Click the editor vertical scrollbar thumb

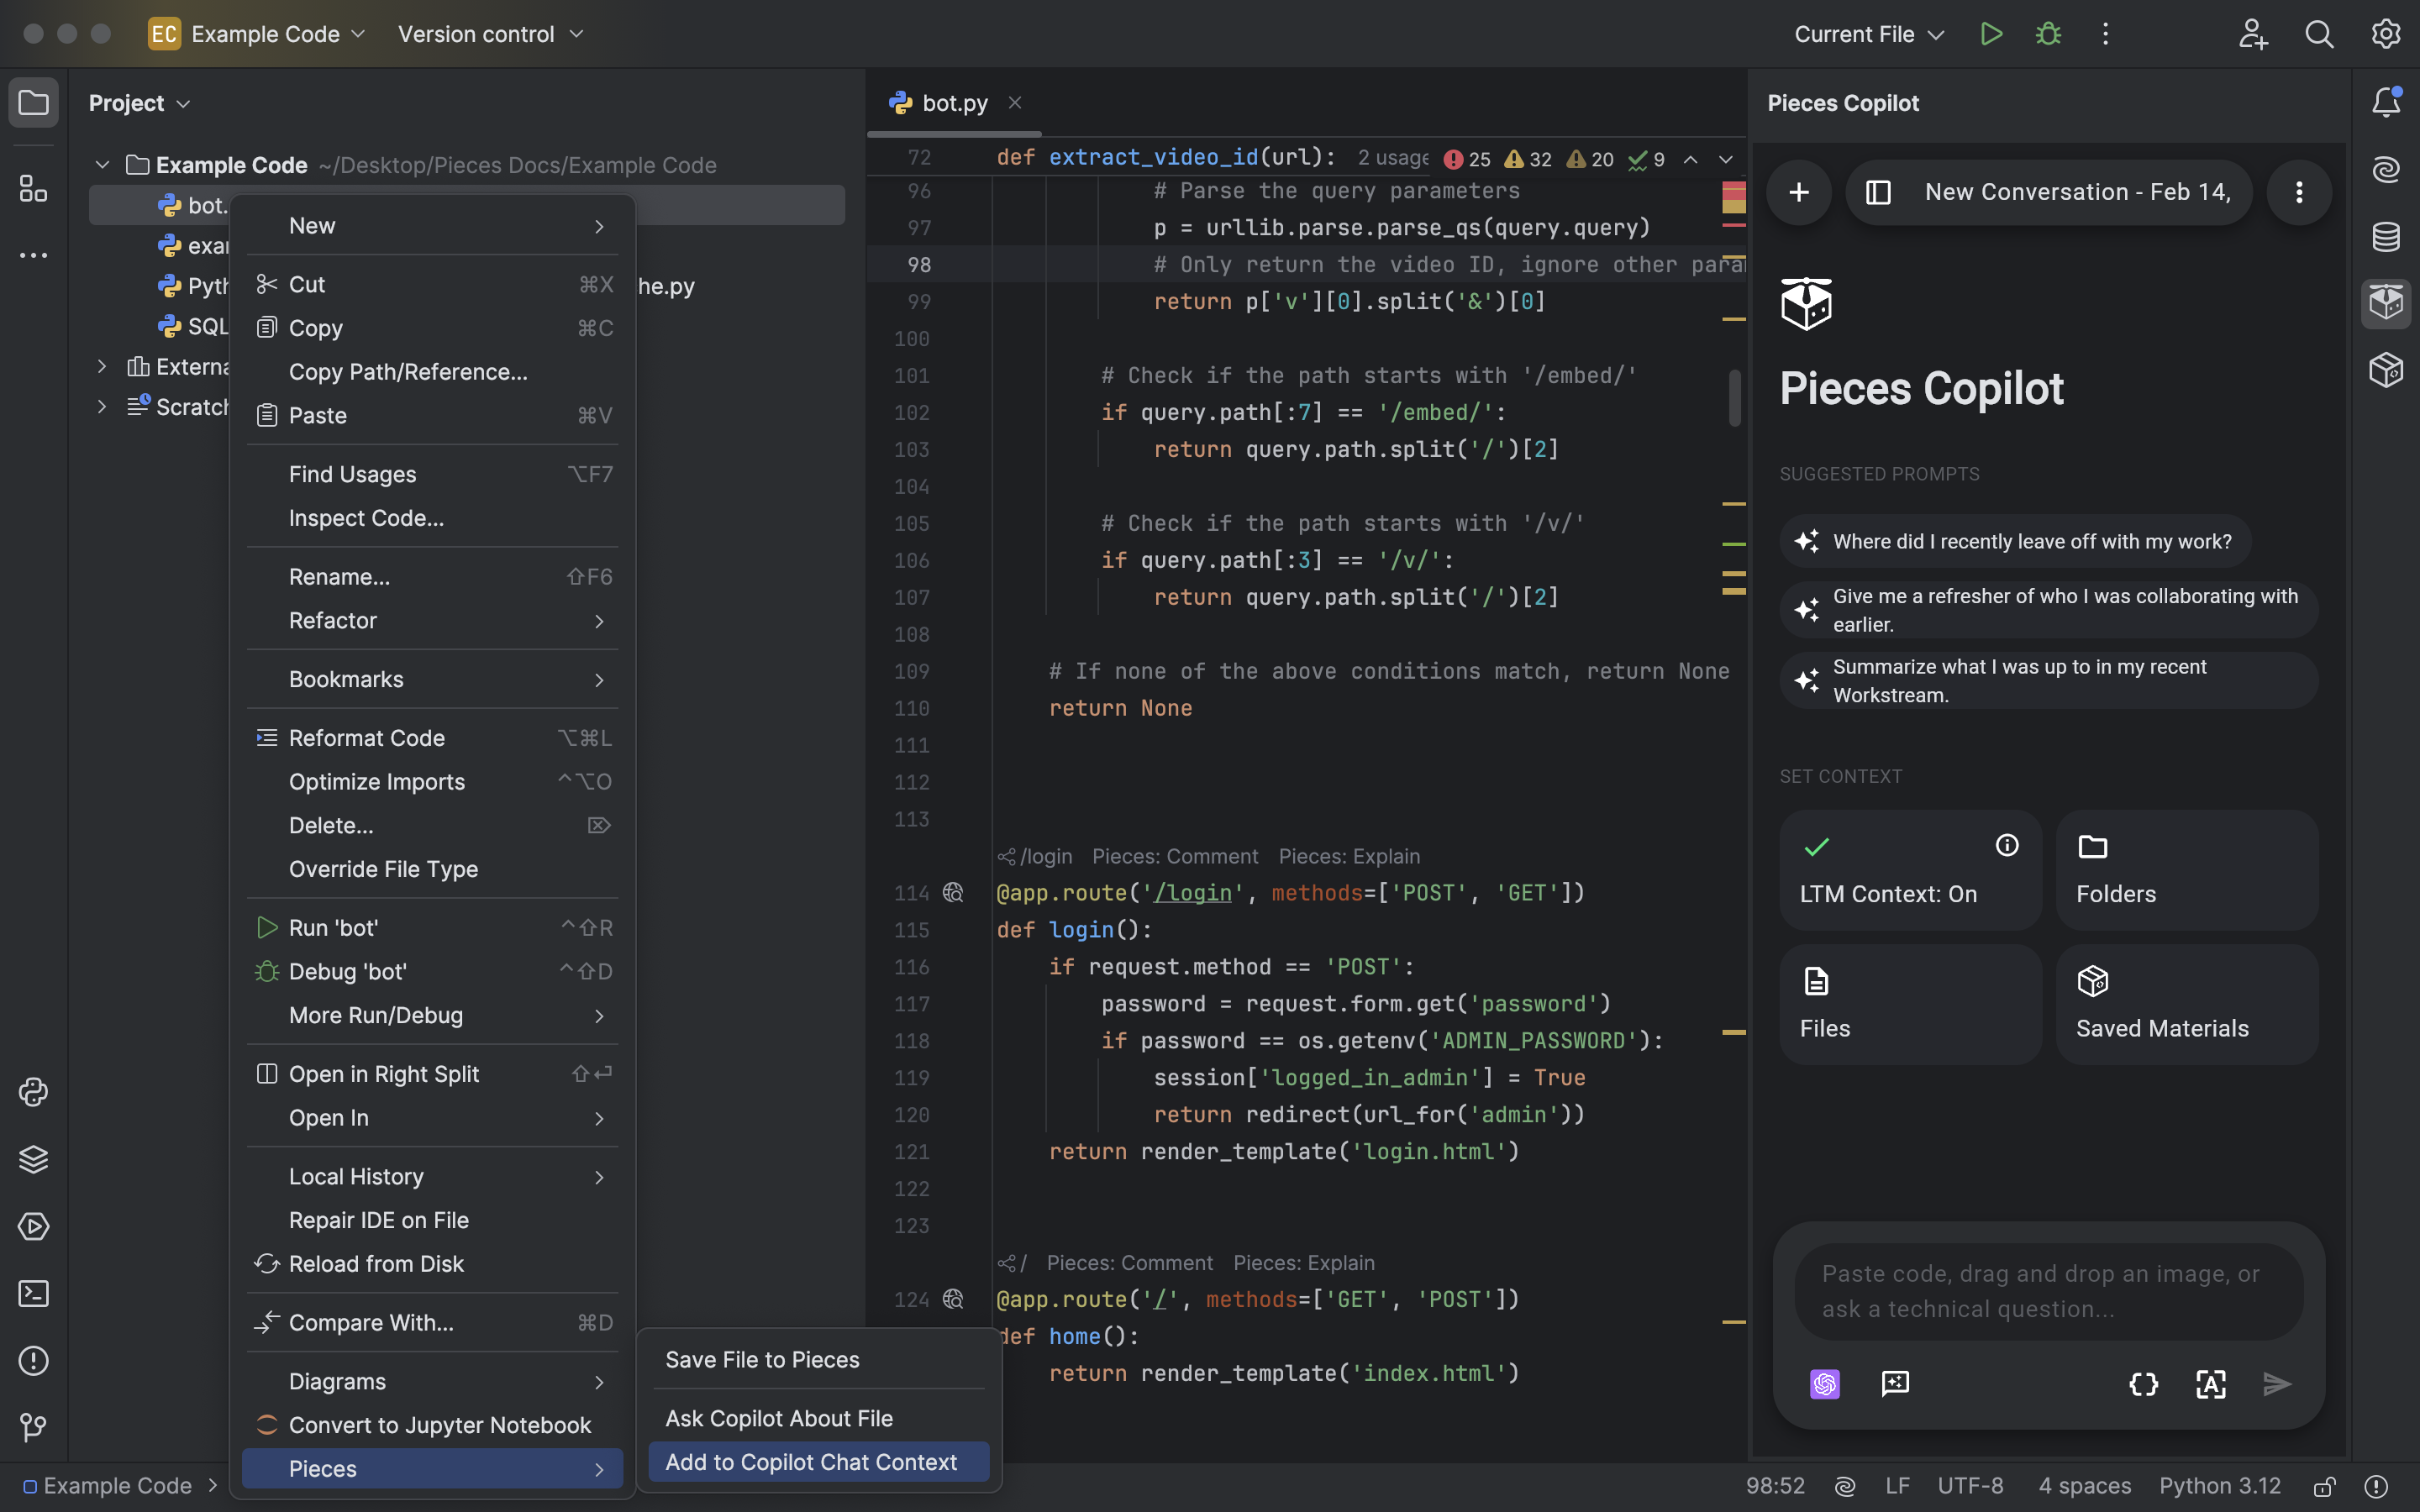(x=1735, y=398)
